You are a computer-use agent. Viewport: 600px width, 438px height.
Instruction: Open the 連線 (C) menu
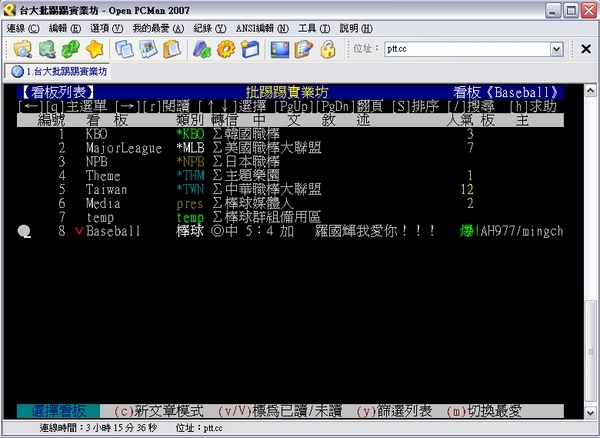coord(23,28)
